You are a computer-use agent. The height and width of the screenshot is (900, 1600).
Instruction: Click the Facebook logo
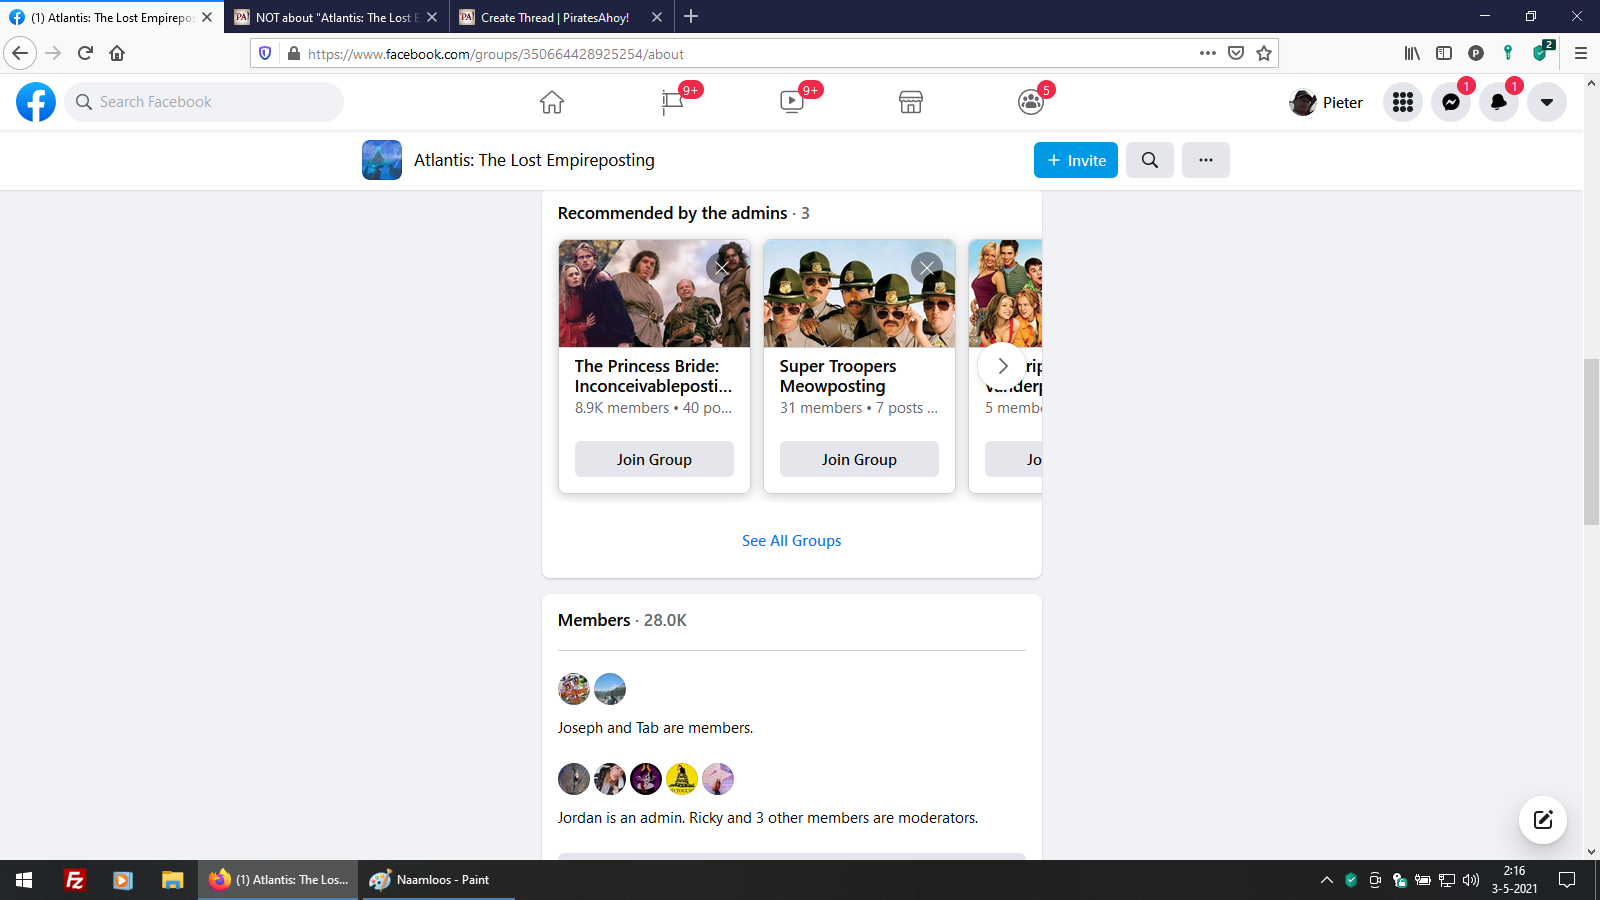pos(36,102)
